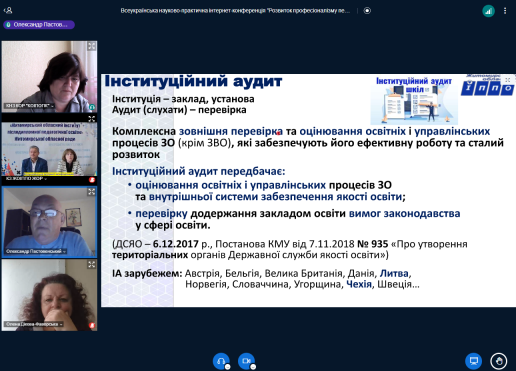Toggle the raise hand button
Image resolution: width=516 pixels, height=371 pixels.
tap(499, 361)
